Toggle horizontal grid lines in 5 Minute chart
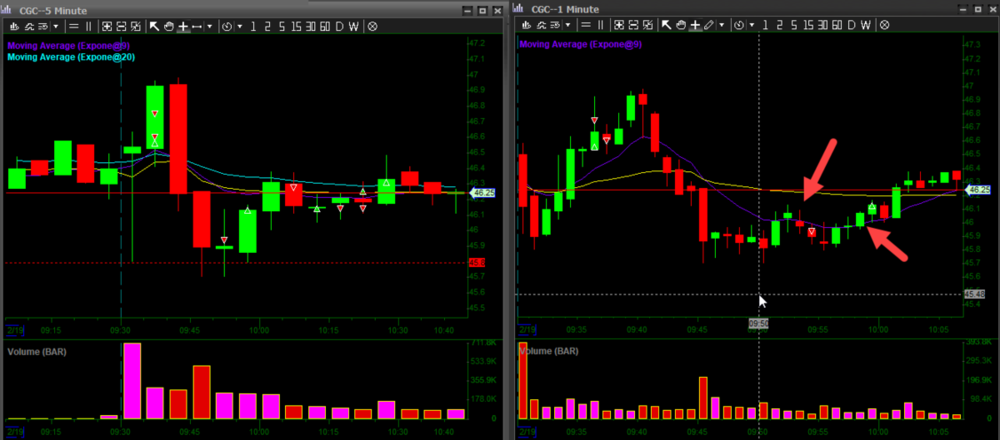The image size is (1000, 440). (73, 25)
